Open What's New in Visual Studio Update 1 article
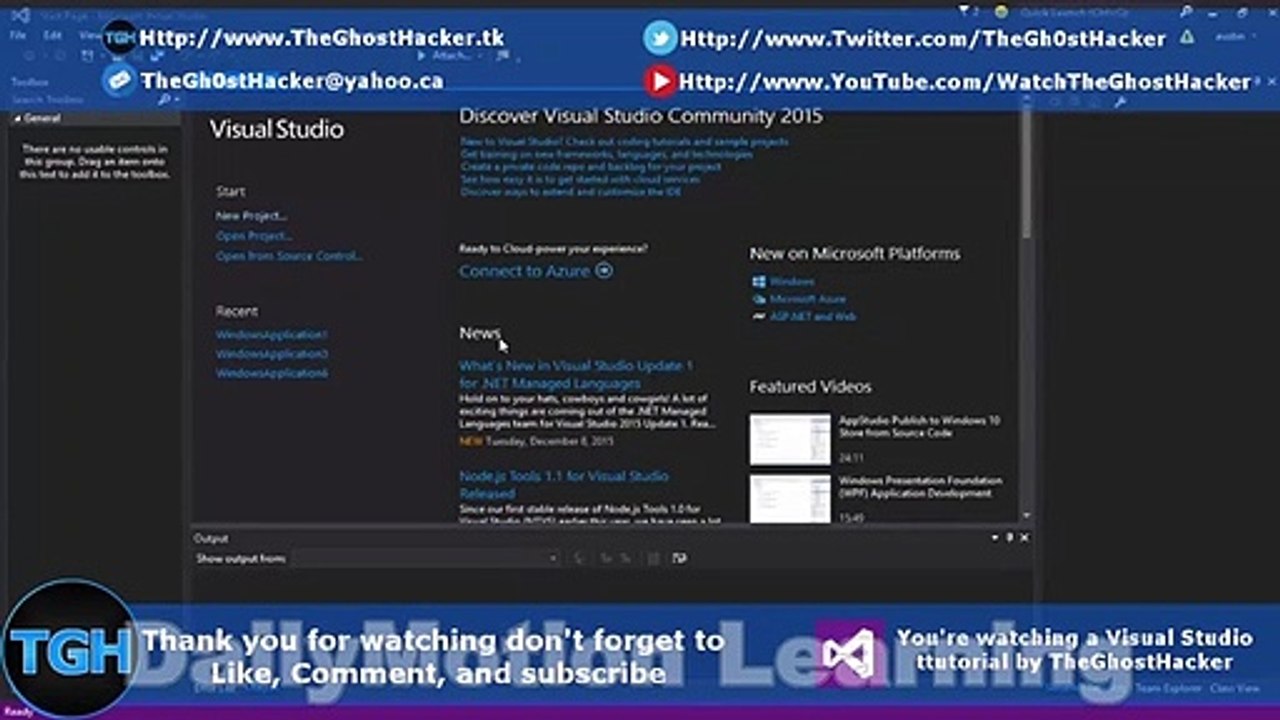 point(576,374)
